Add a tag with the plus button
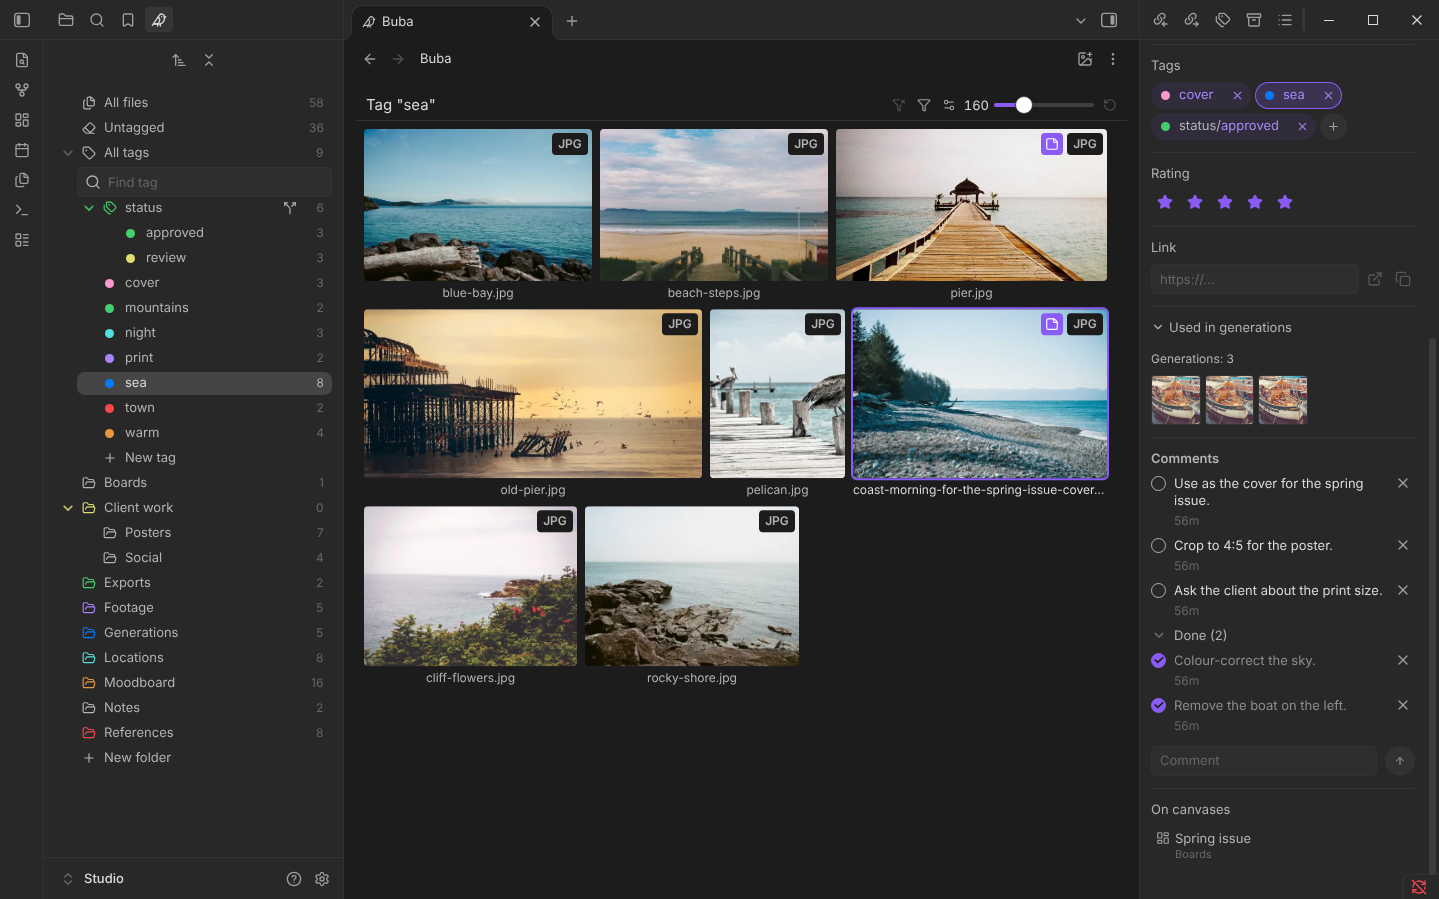Screen dimensions: 1439x899 pos(1333,126)
